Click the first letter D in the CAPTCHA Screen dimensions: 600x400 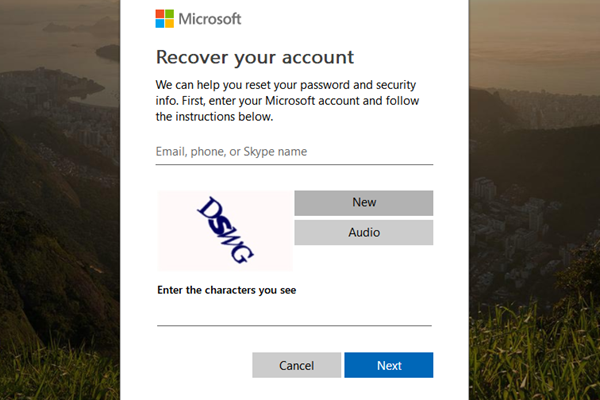208,207
